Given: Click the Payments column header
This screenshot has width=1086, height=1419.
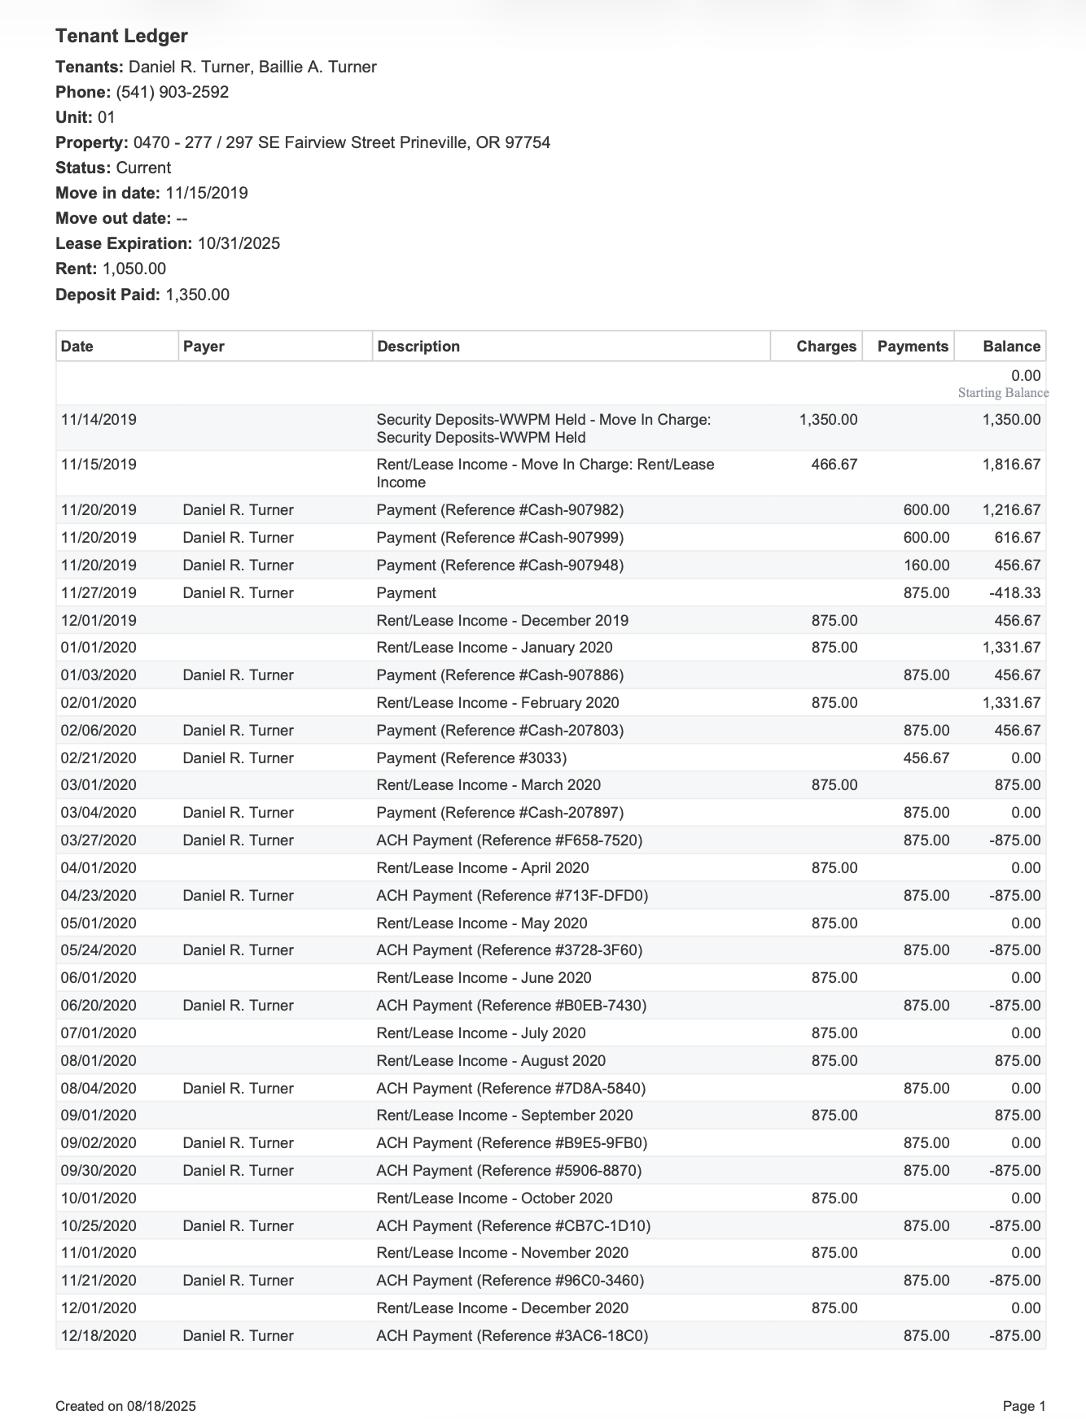Looking at the screenshot, I should [912, 346].
